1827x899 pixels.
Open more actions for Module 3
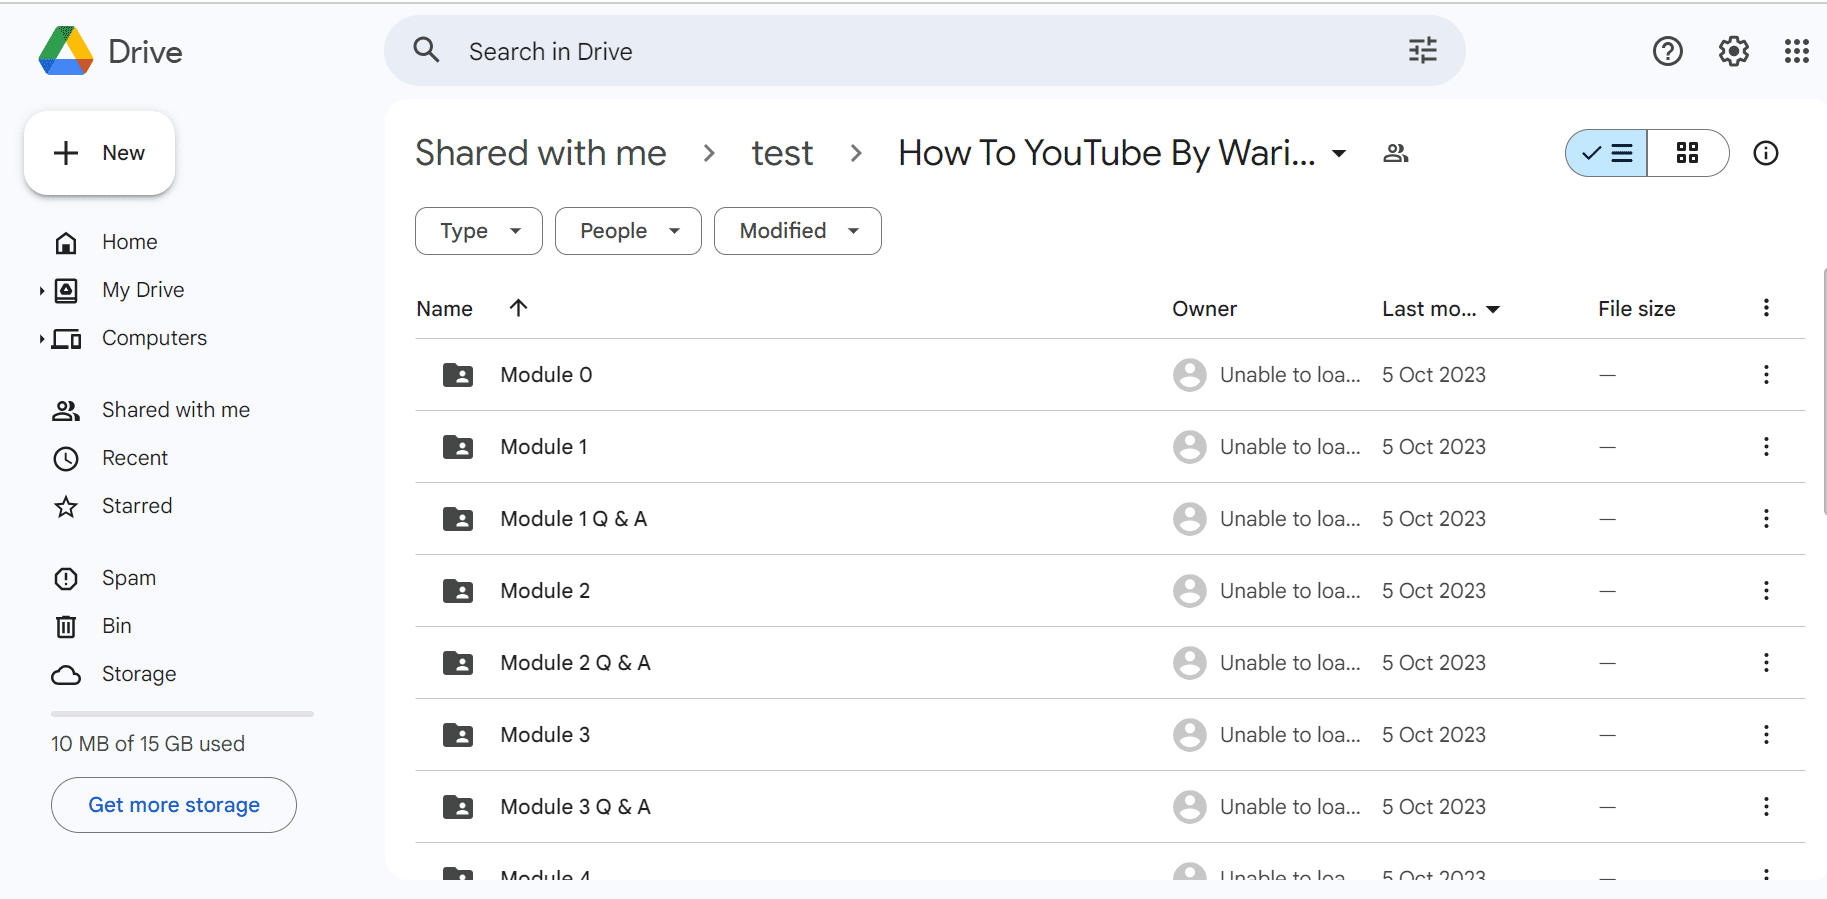[1766, 735]
